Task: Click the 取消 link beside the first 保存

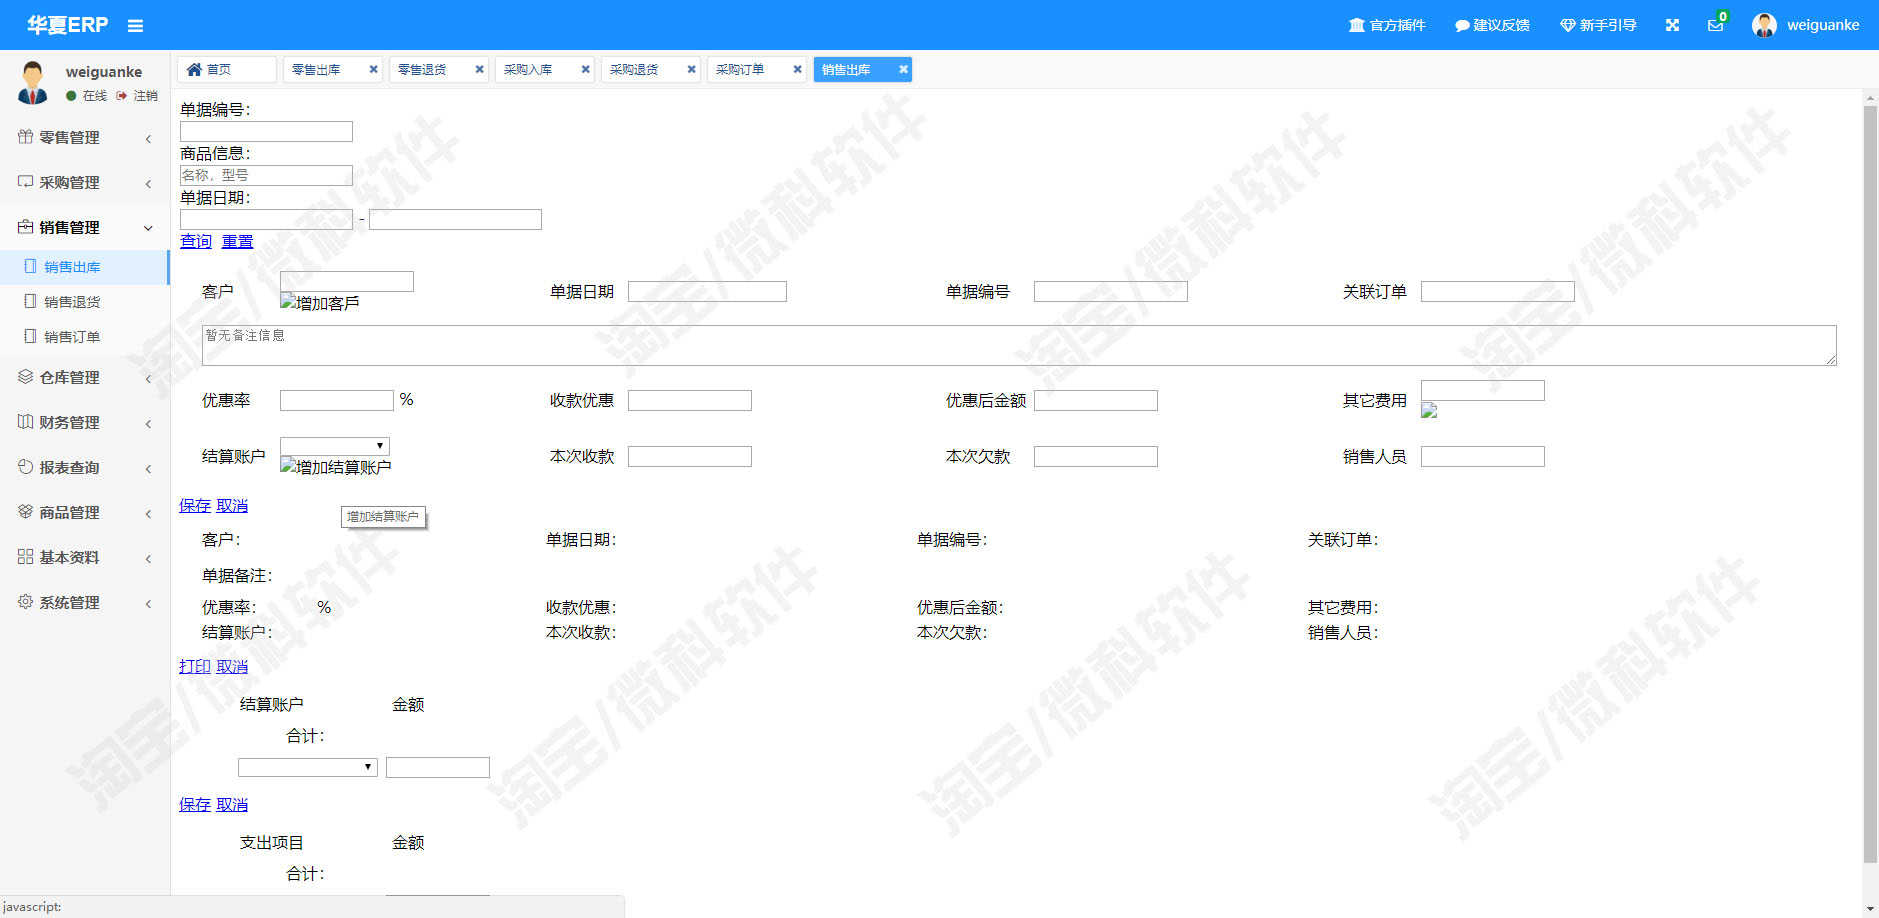Action: point(232,506)
